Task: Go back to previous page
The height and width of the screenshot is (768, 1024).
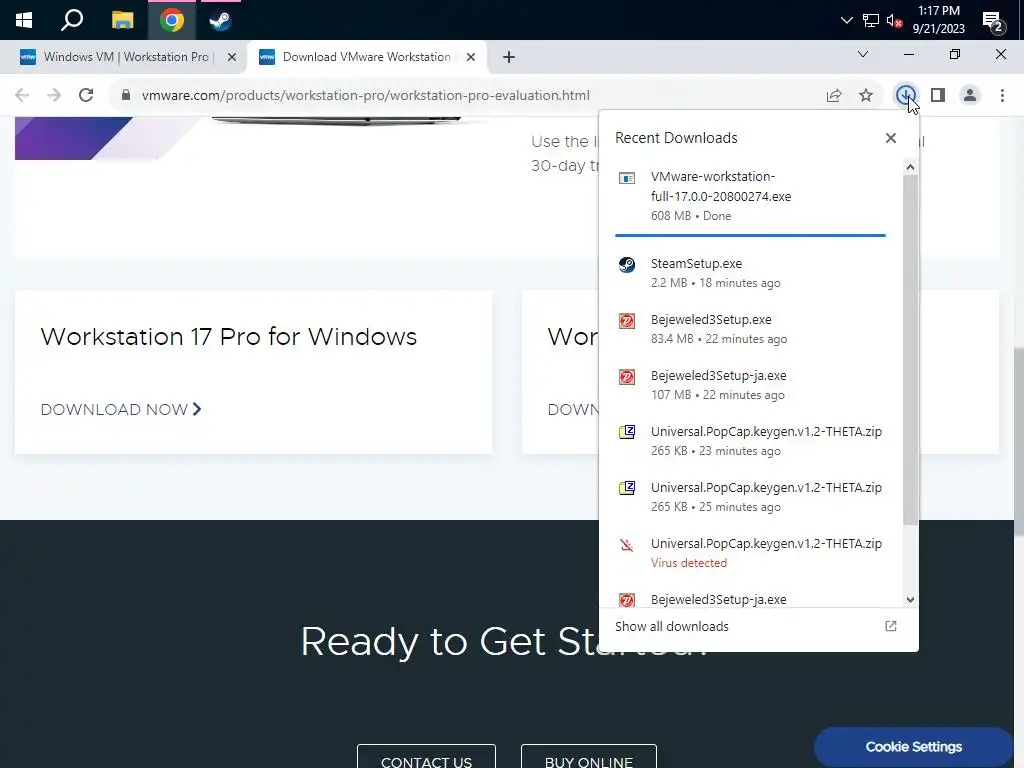Action: click(22, 95)
